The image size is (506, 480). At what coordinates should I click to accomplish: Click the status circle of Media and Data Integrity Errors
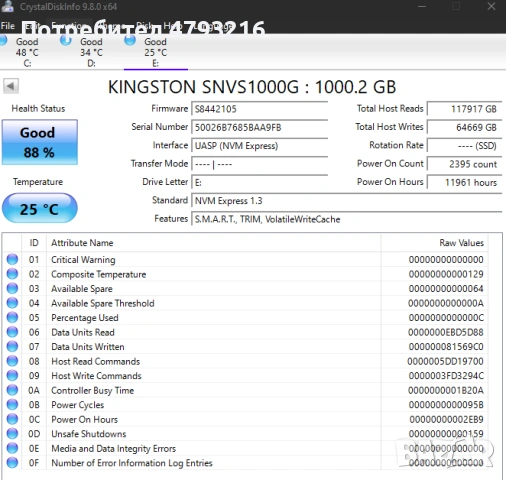tap(12, 448)
